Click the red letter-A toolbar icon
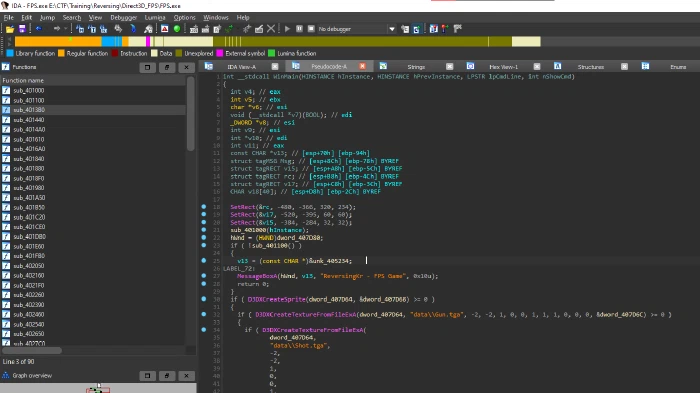 (165, 29)
